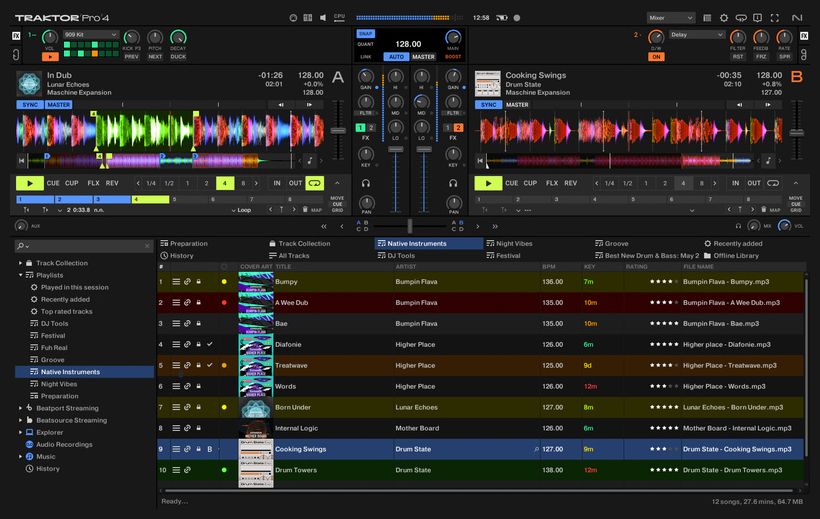Toggle Deck A SYNC button
Image resolution: width=820 pixels, height=519 pixels.
coord(30,105)
